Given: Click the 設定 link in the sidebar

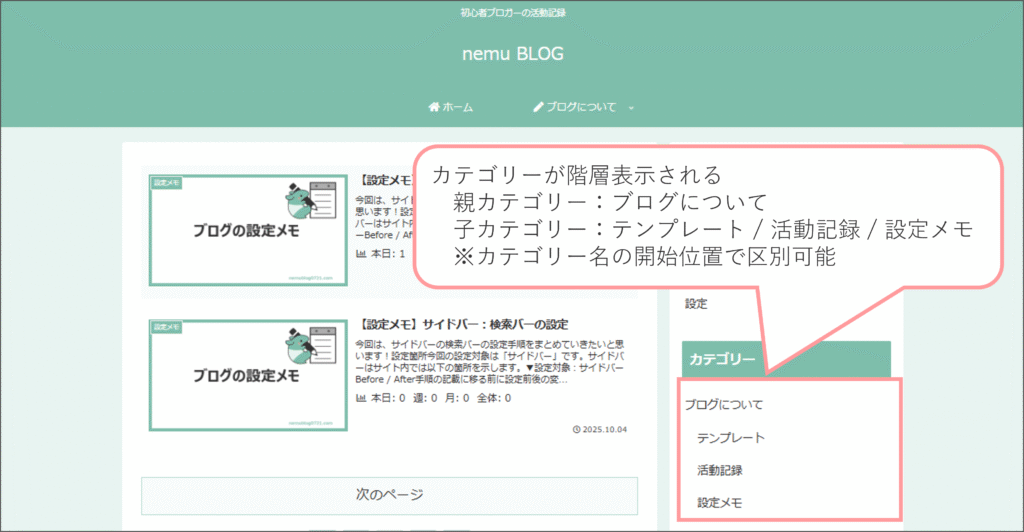Looking at the screenshot, I should [696, 304].
